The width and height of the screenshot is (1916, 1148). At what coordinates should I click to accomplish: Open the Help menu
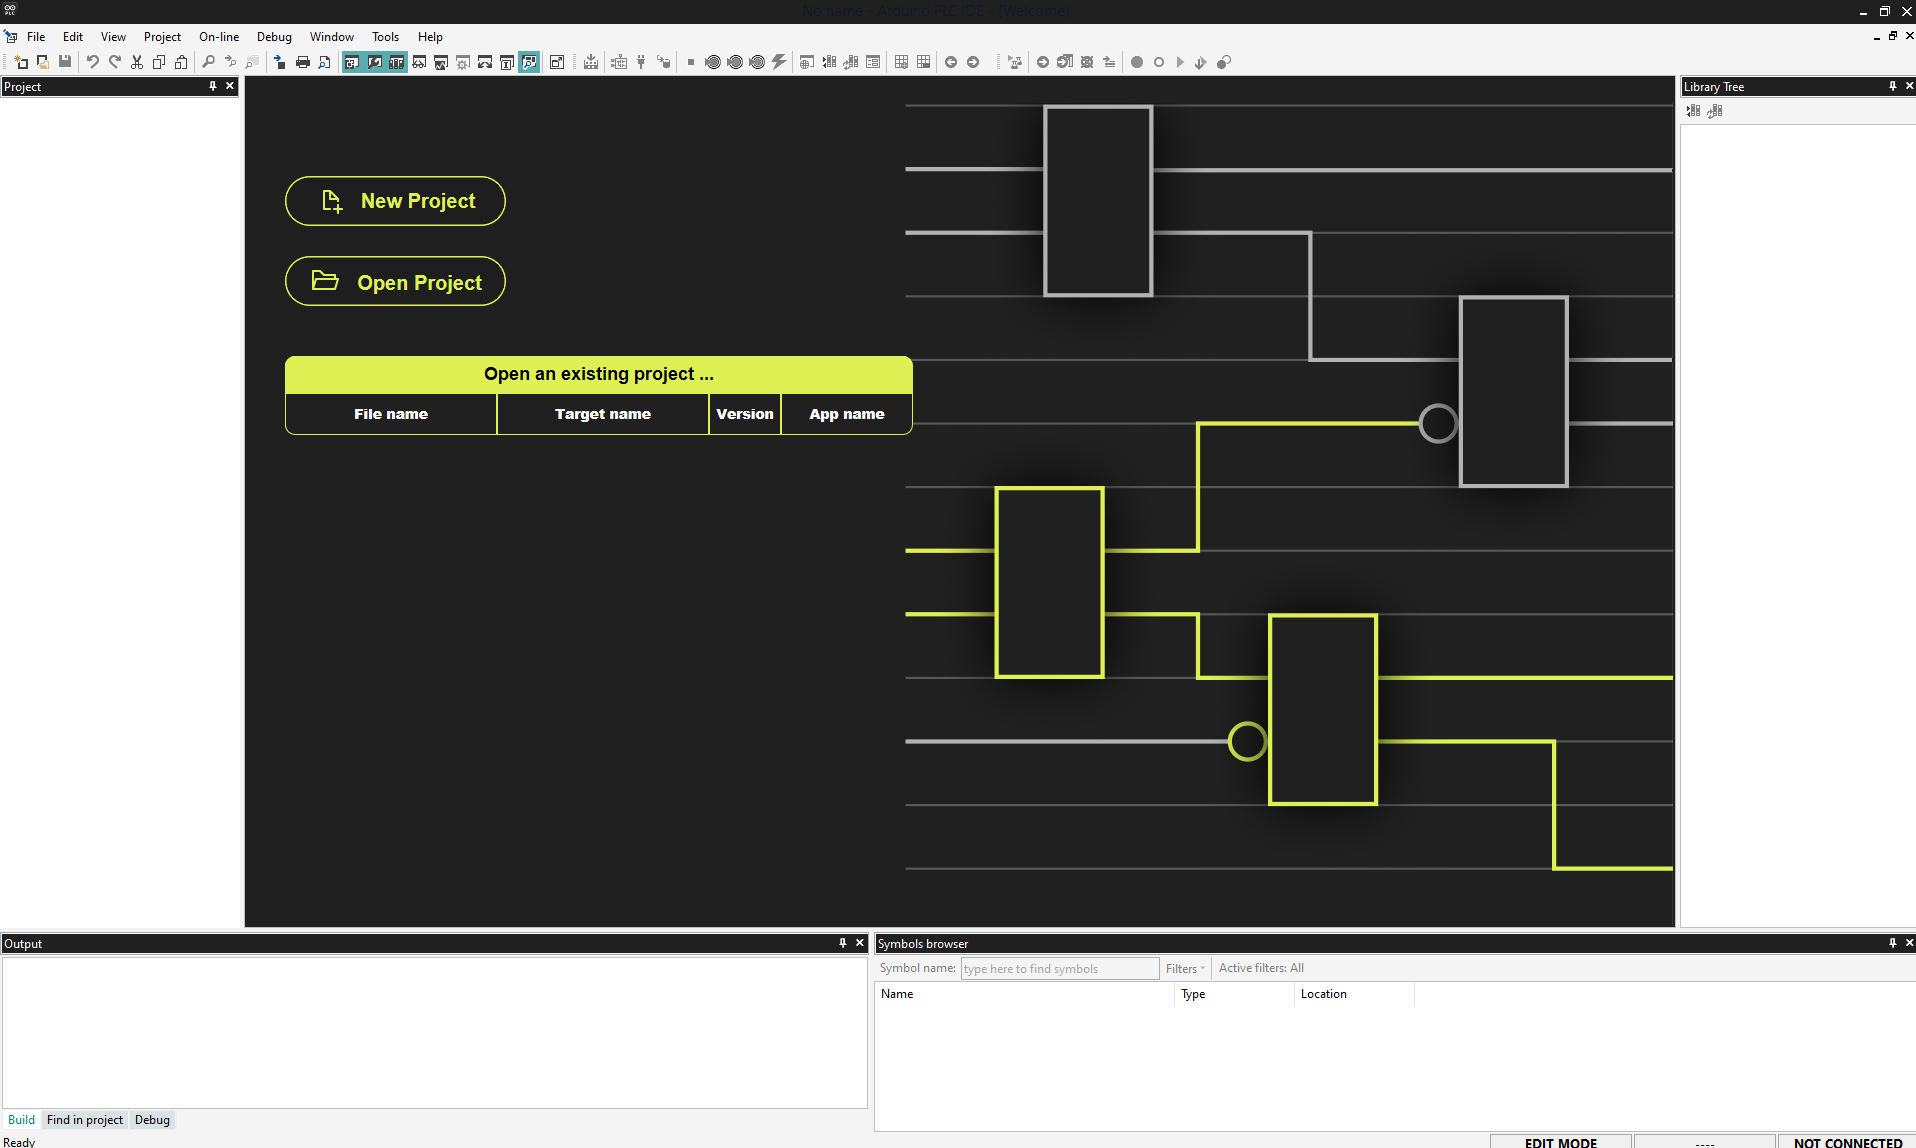point(430,37)
